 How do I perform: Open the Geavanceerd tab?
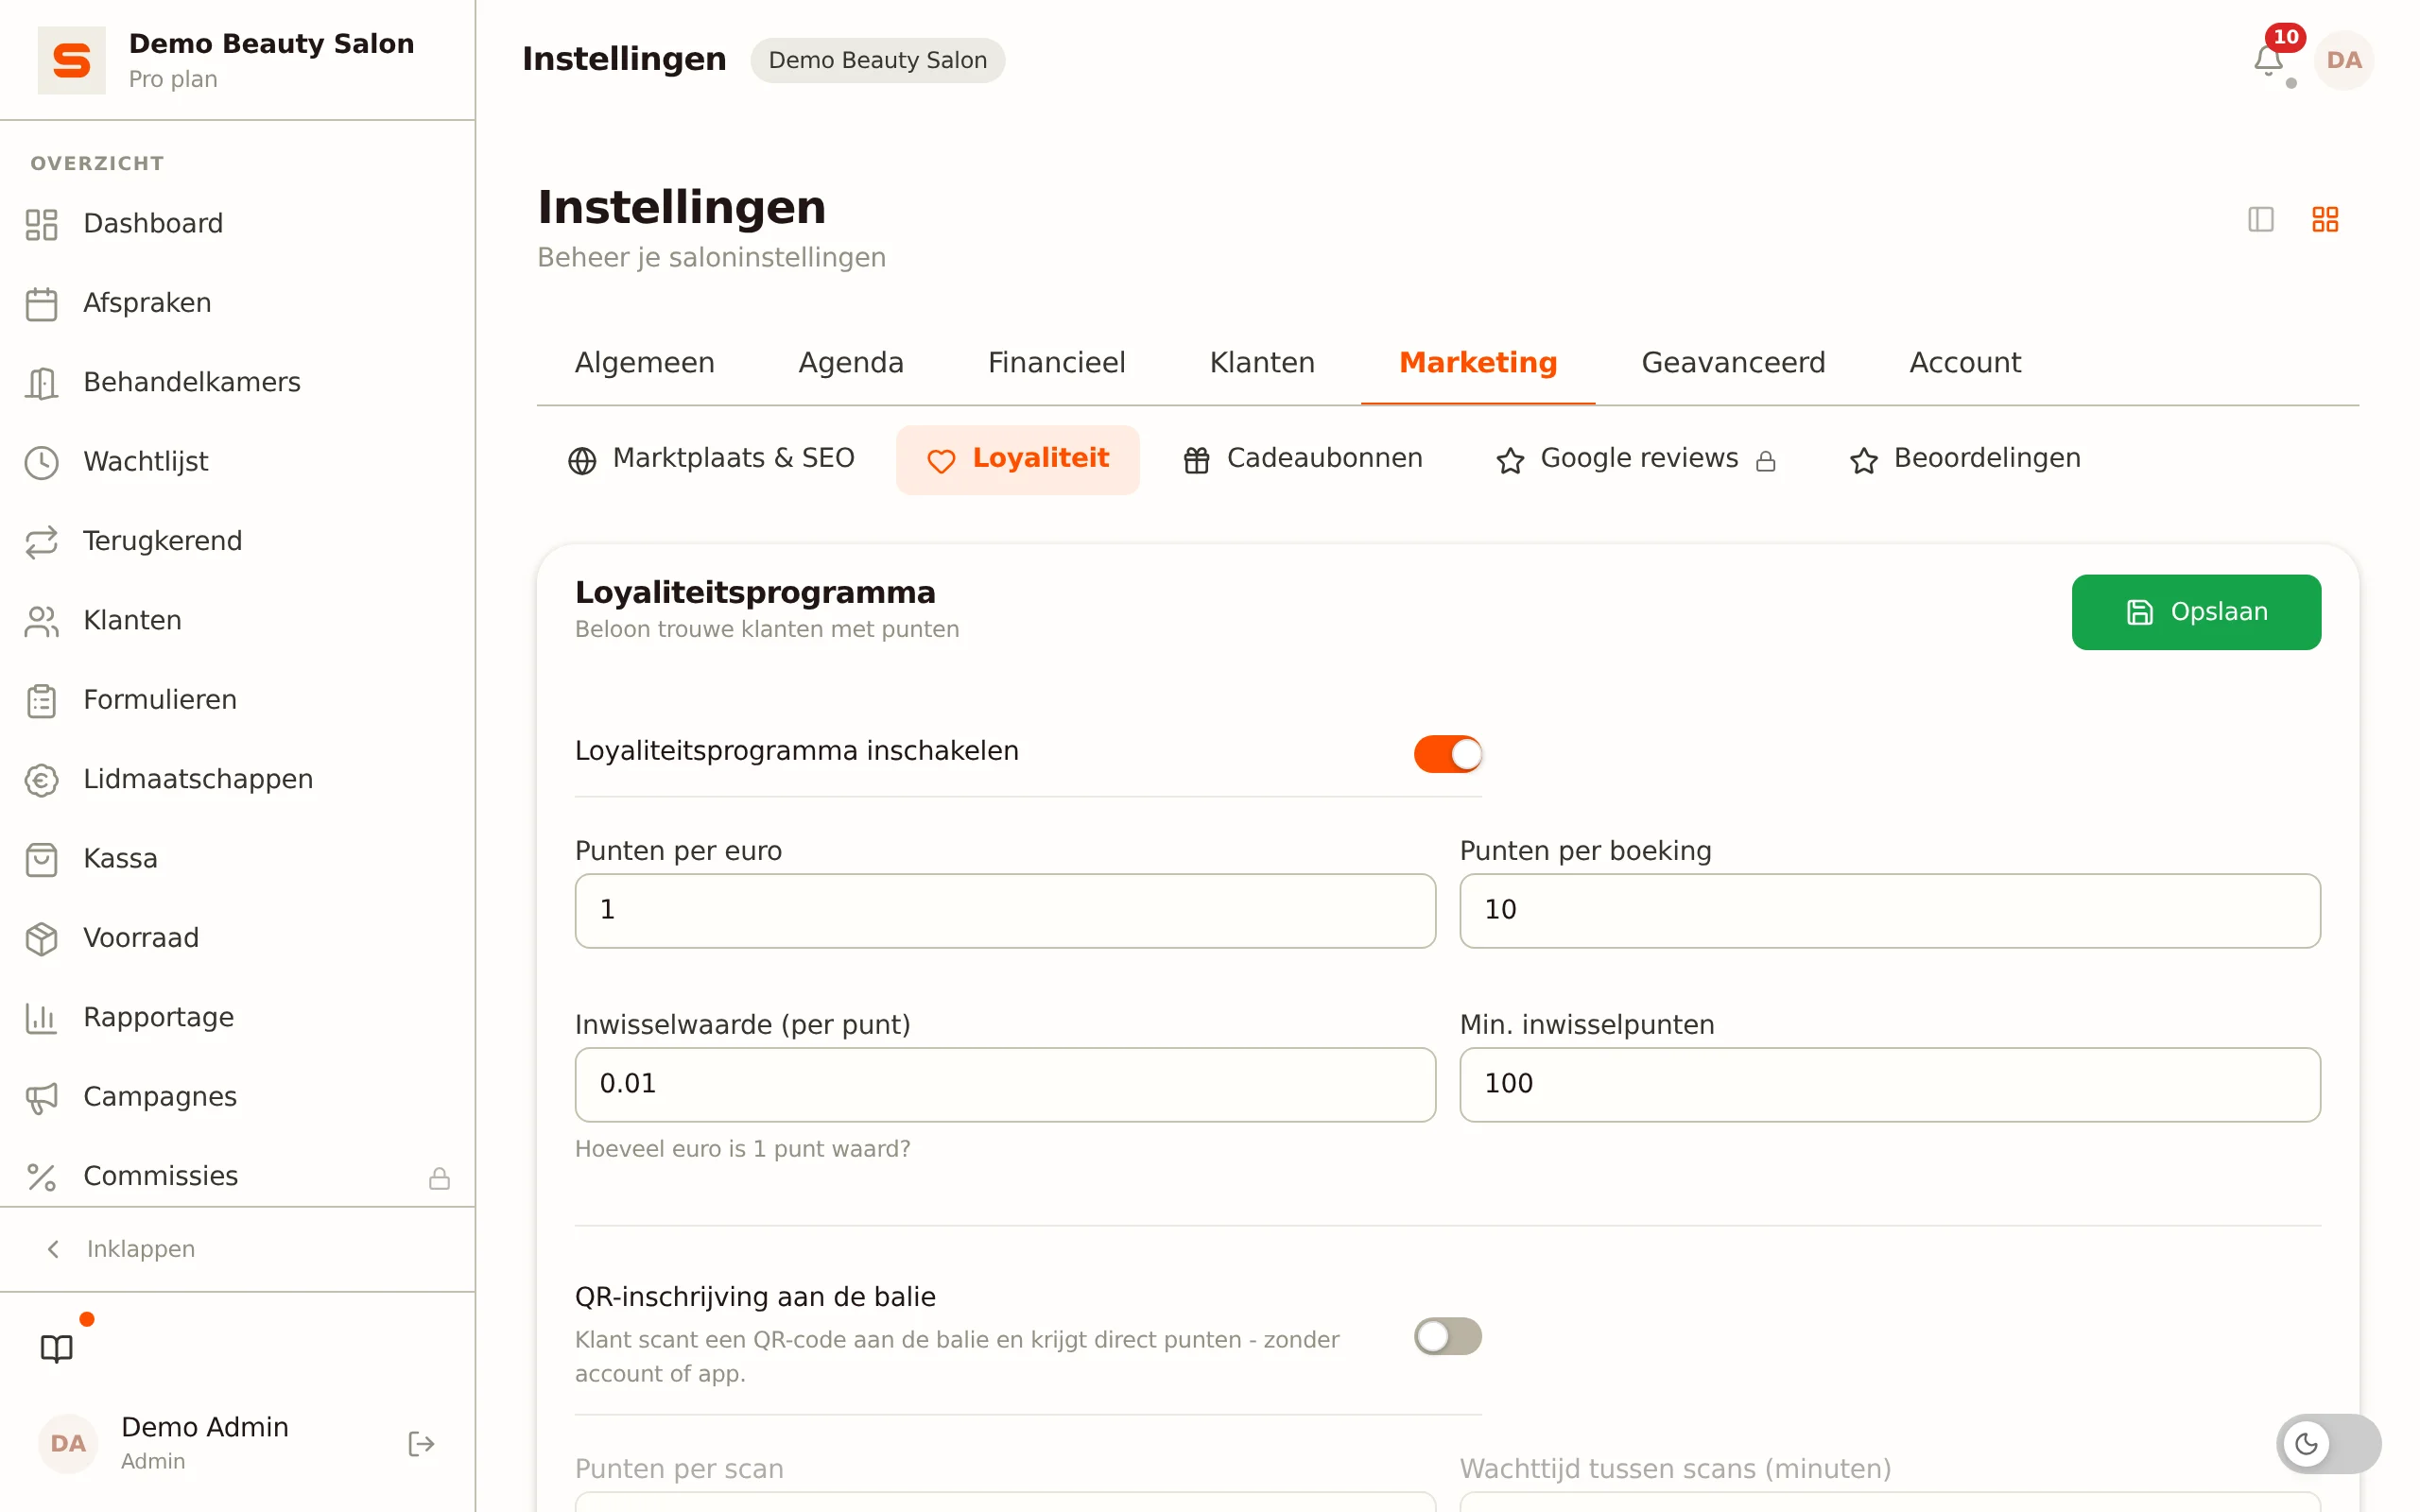[x=1733, y=363]
